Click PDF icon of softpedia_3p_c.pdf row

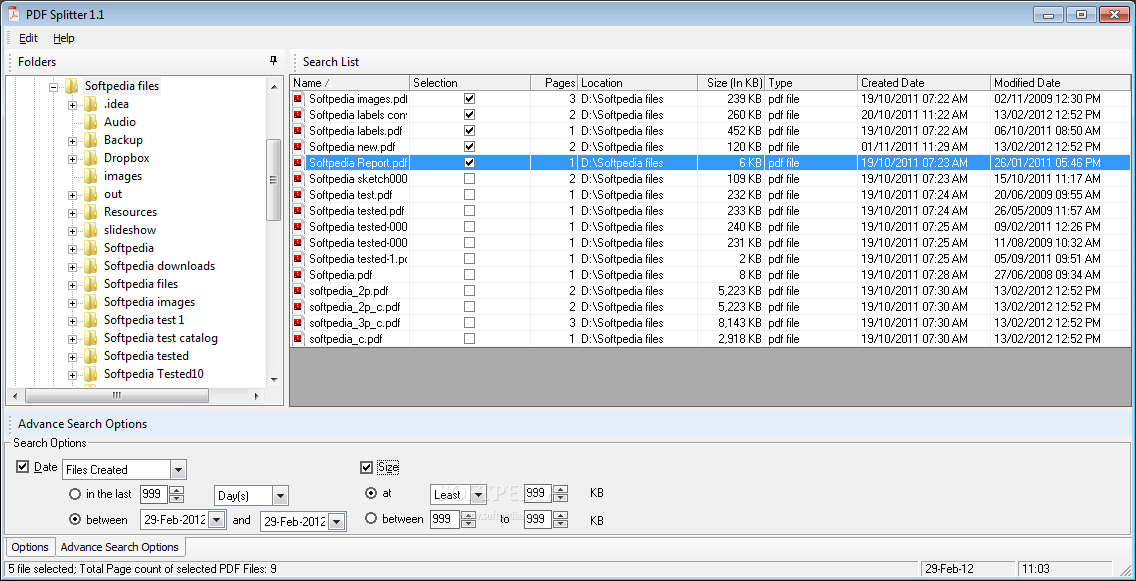[298, 322]
